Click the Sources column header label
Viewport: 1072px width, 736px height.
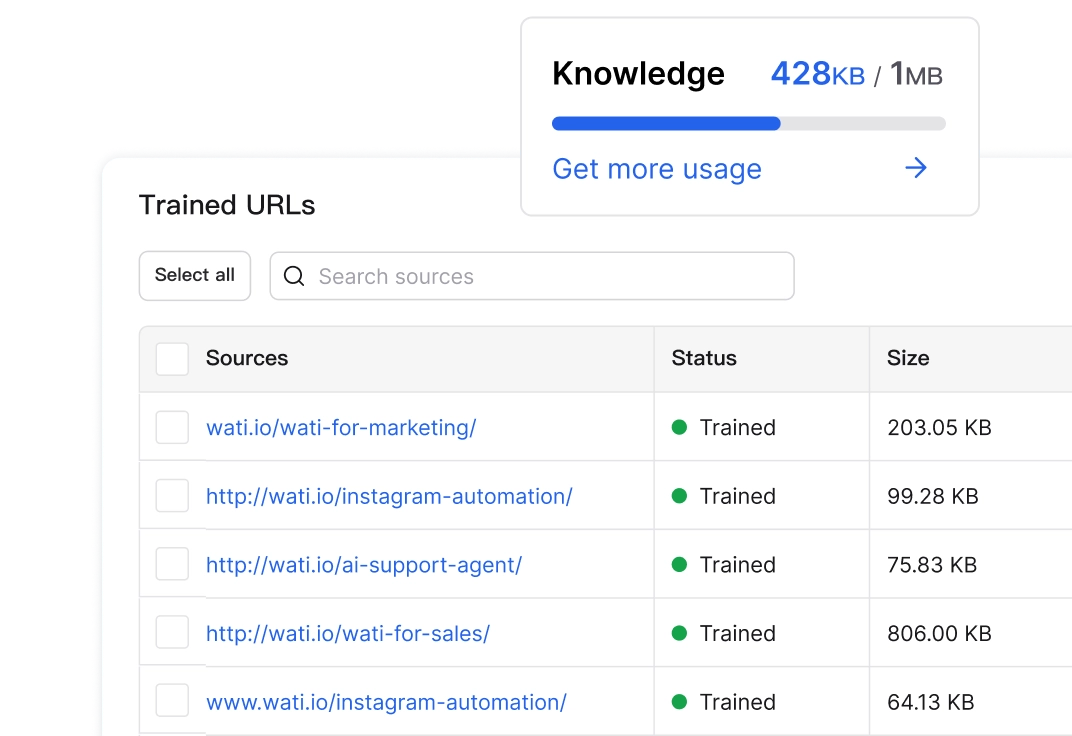click(247, 358)
